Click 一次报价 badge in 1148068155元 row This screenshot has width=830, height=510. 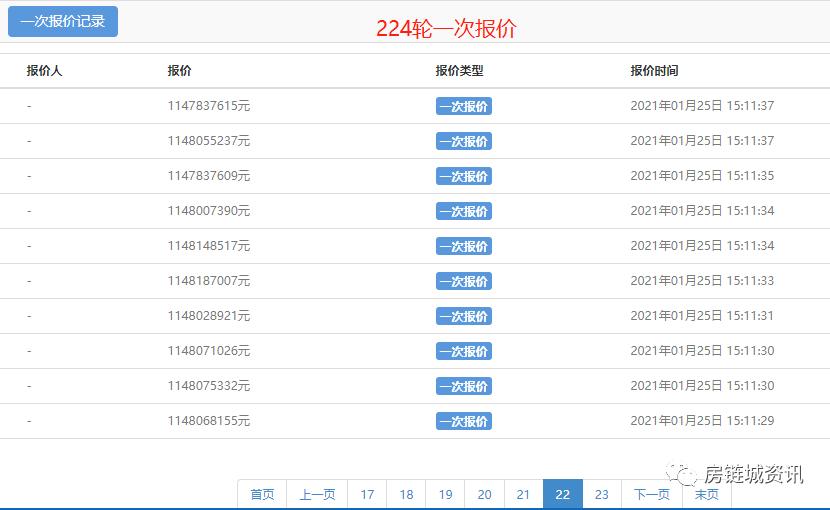coord(464,420)
